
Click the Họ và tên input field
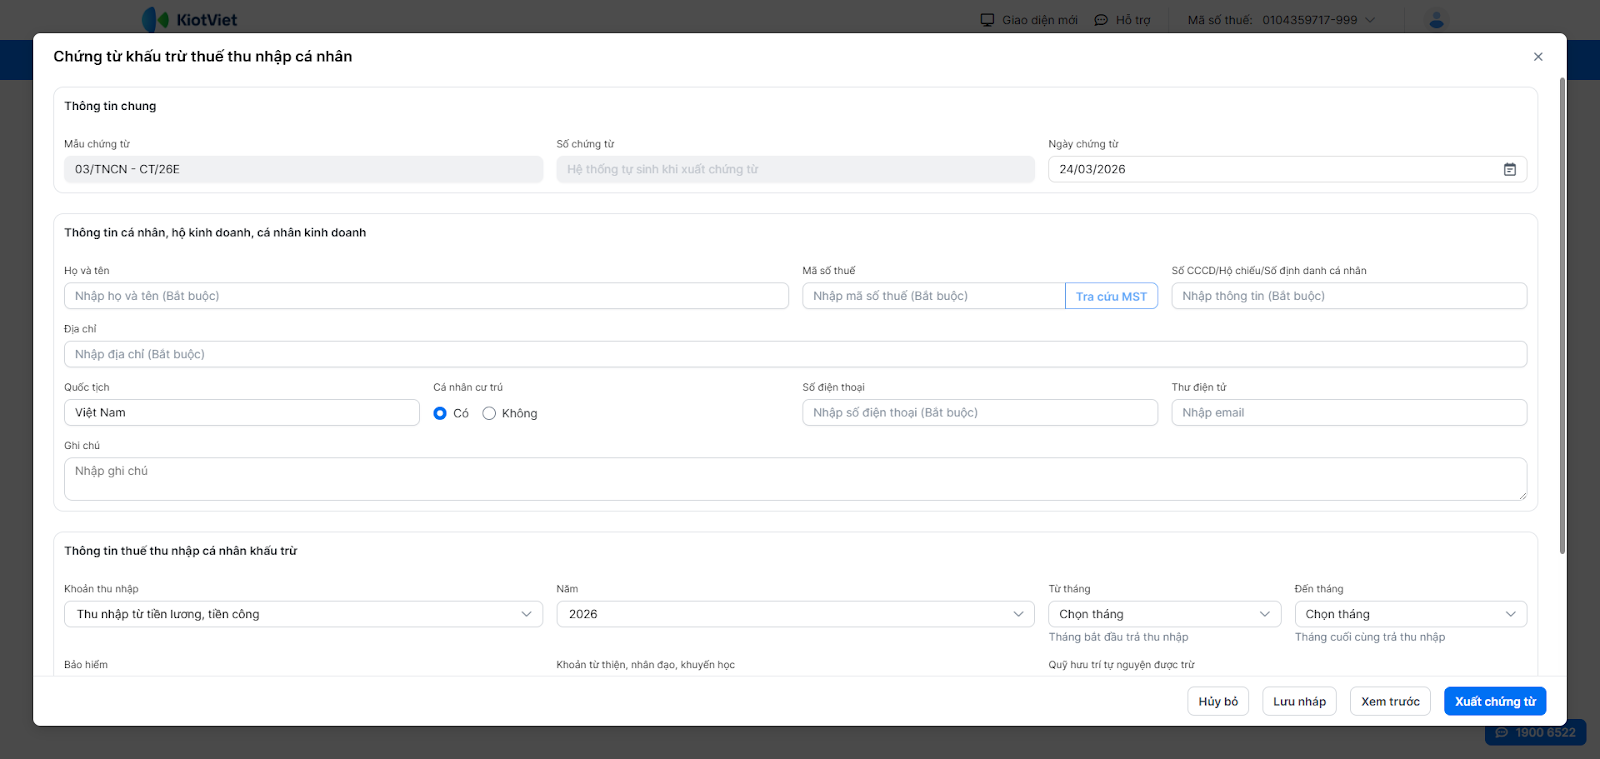pyautogui.click(x=426, y=296)
